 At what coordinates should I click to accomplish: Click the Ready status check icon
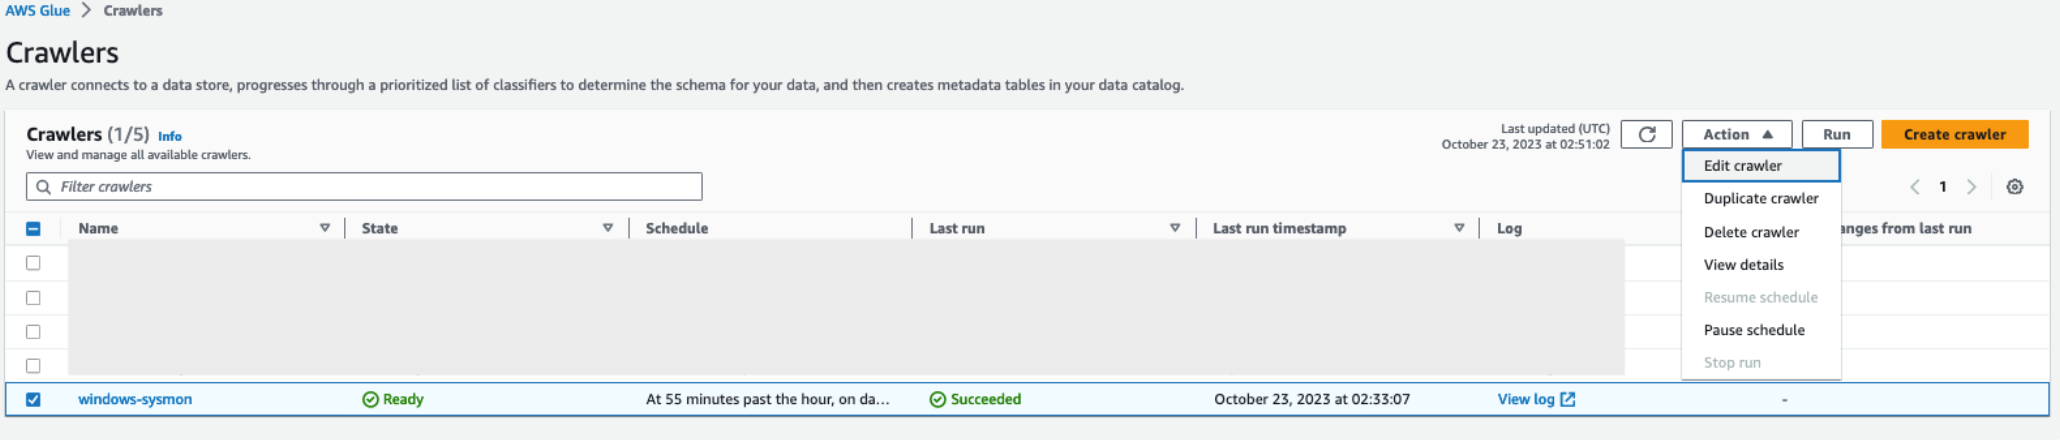coord(370,399)
